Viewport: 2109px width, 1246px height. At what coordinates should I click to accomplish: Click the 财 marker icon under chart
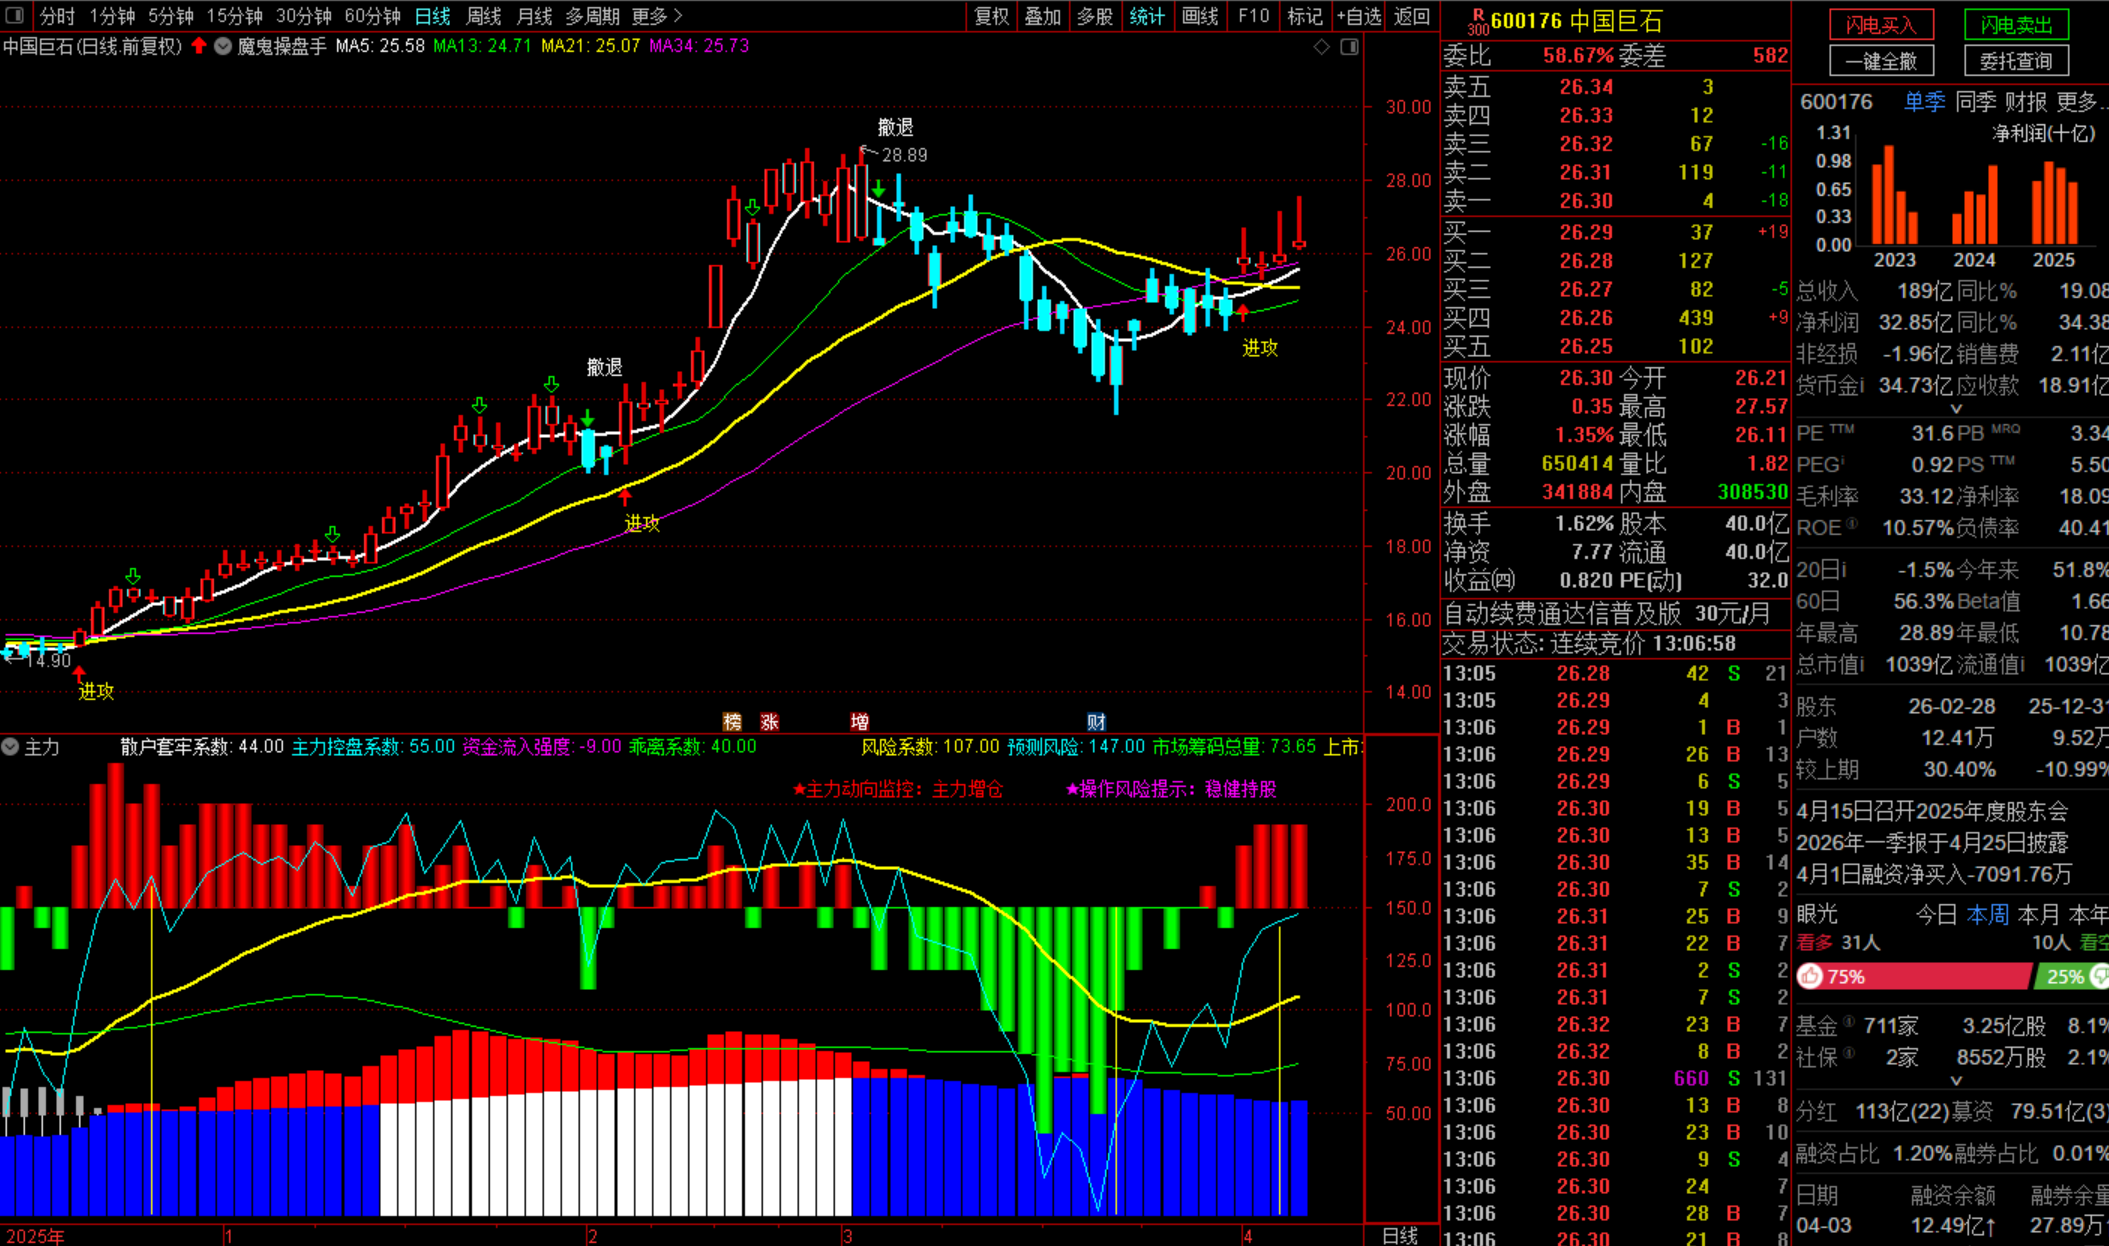(1096, 721)
